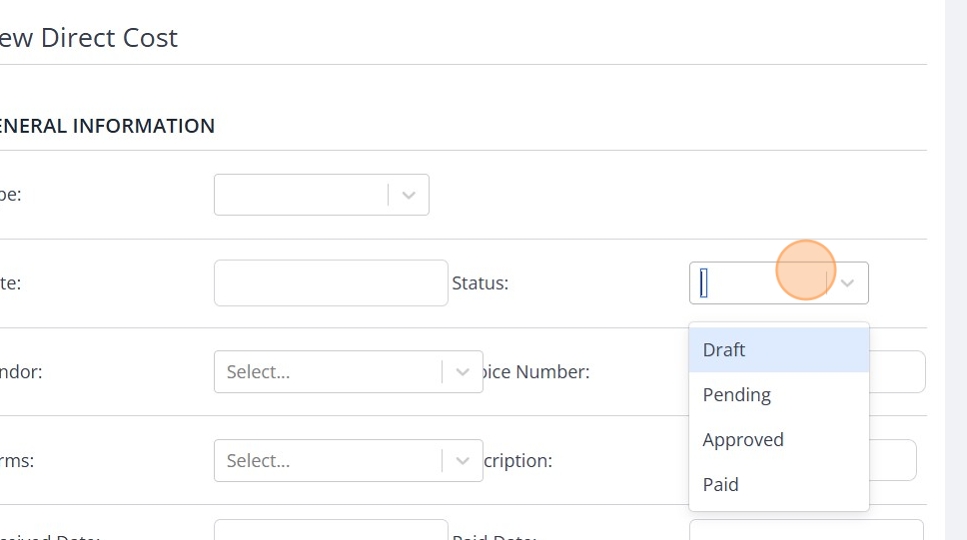Click the Received Date input field
The image size is (967, 540).
tap(331, 530)
